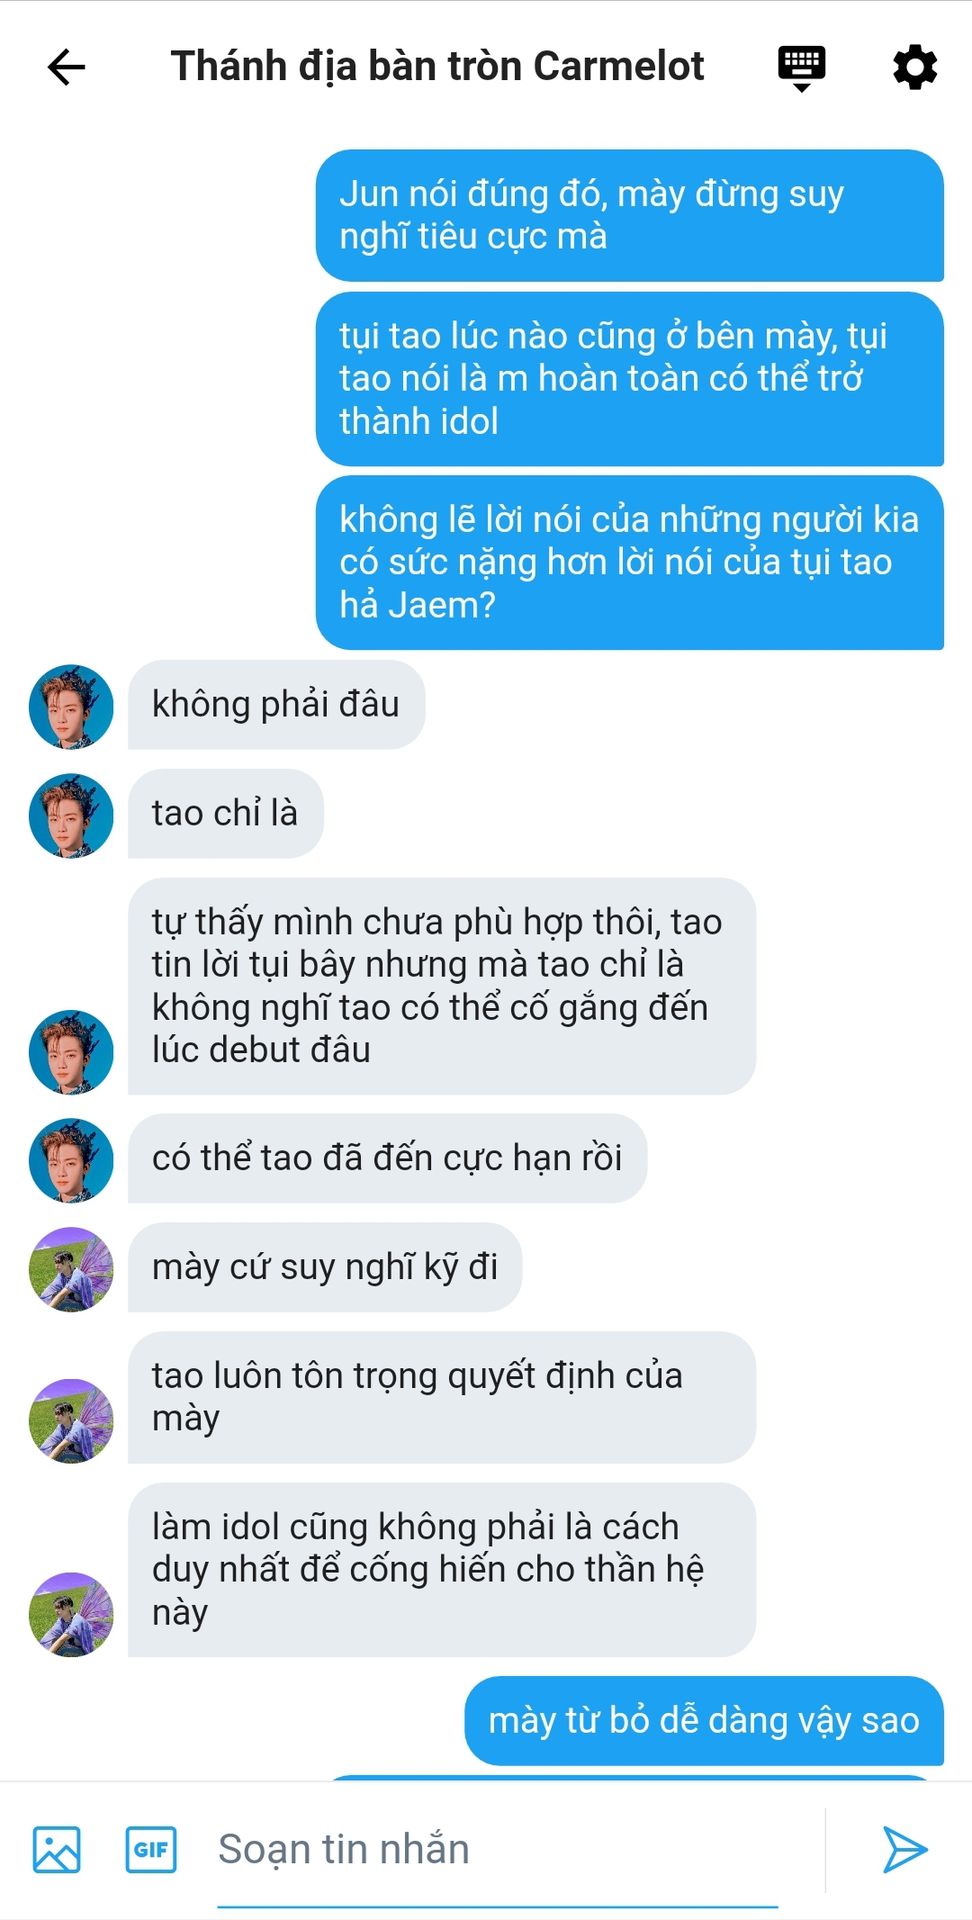Tap avatar beside 'mày cứ suy nghĩ kỹ đi'

71,1269
